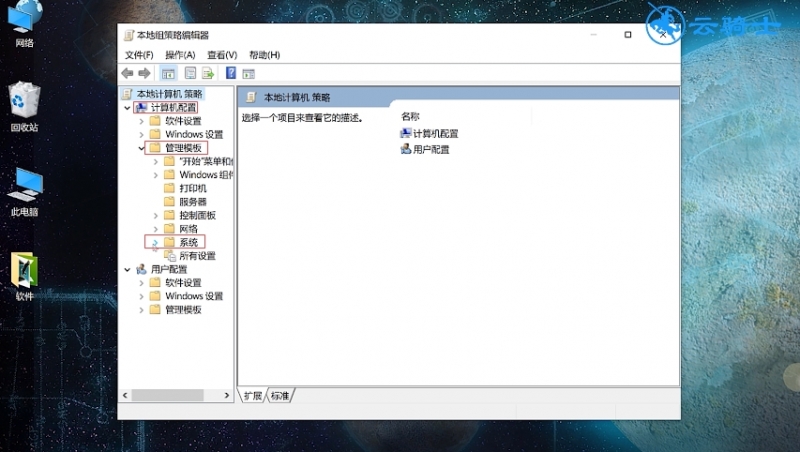Image resolution: width=800 pixels, height=452 pixels.
Task: Open the 帮助(H) menu
Action: pyautogui.click(x=264, y=55)
